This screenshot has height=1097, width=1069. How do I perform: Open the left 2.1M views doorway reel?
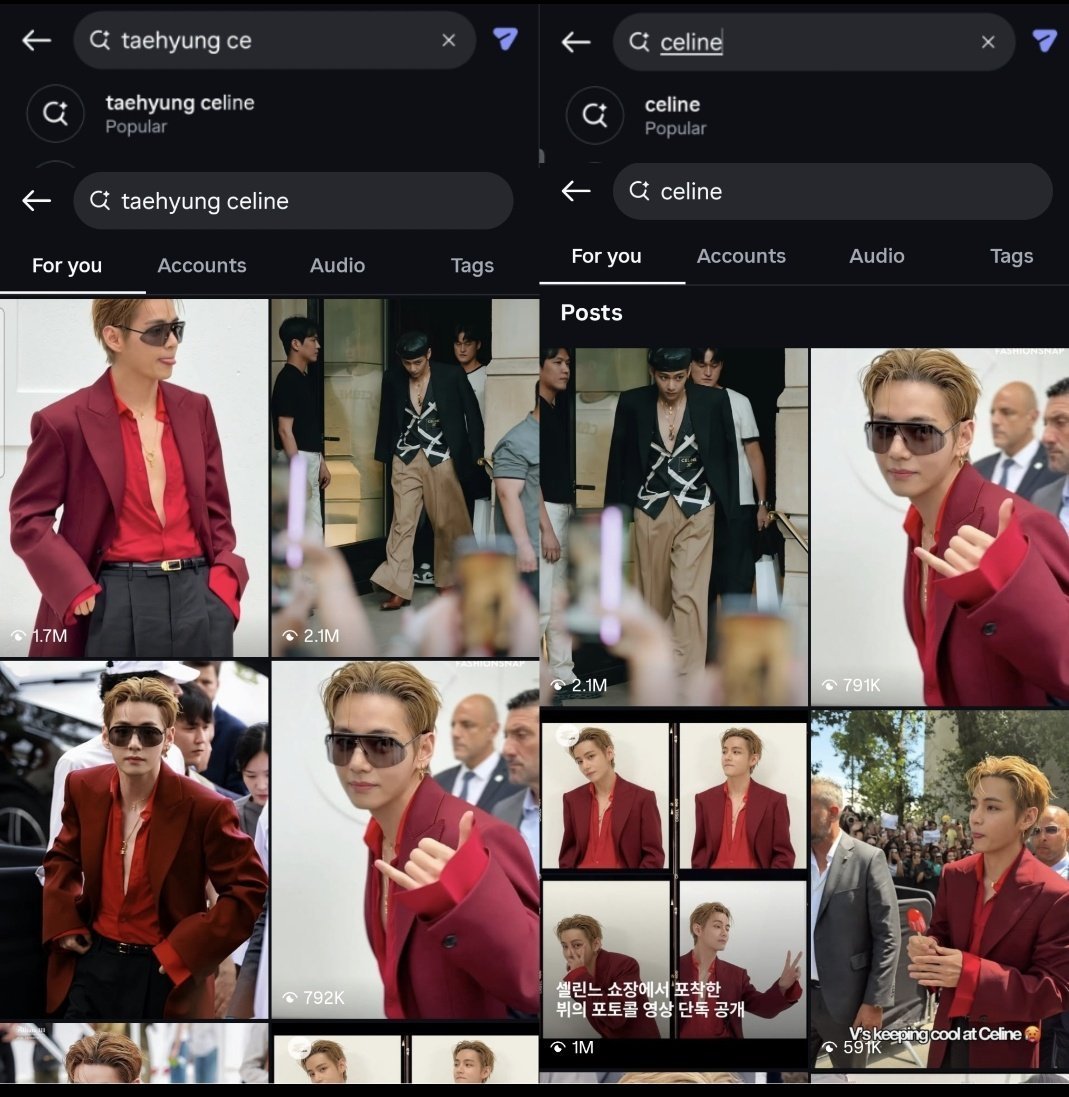coord(405,478)
